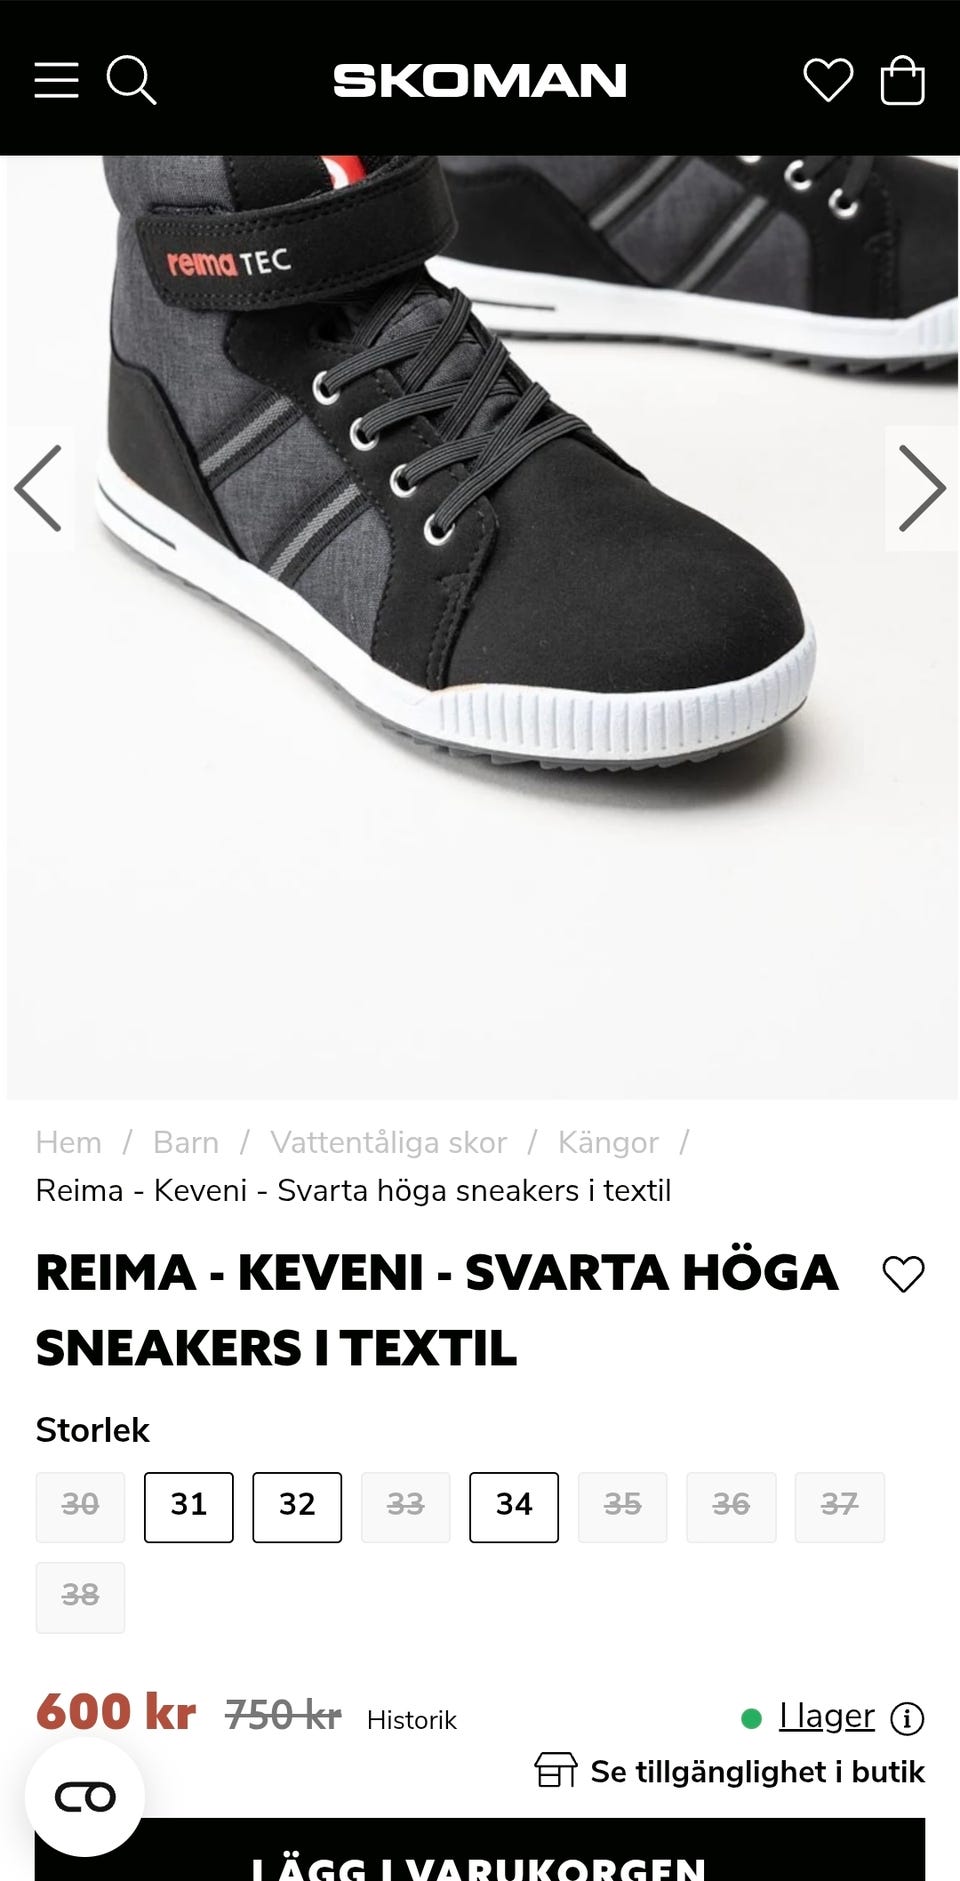Screen dimensions: 960x1881
Task: Open wishlist heart in header
Action: click(828, 80)
